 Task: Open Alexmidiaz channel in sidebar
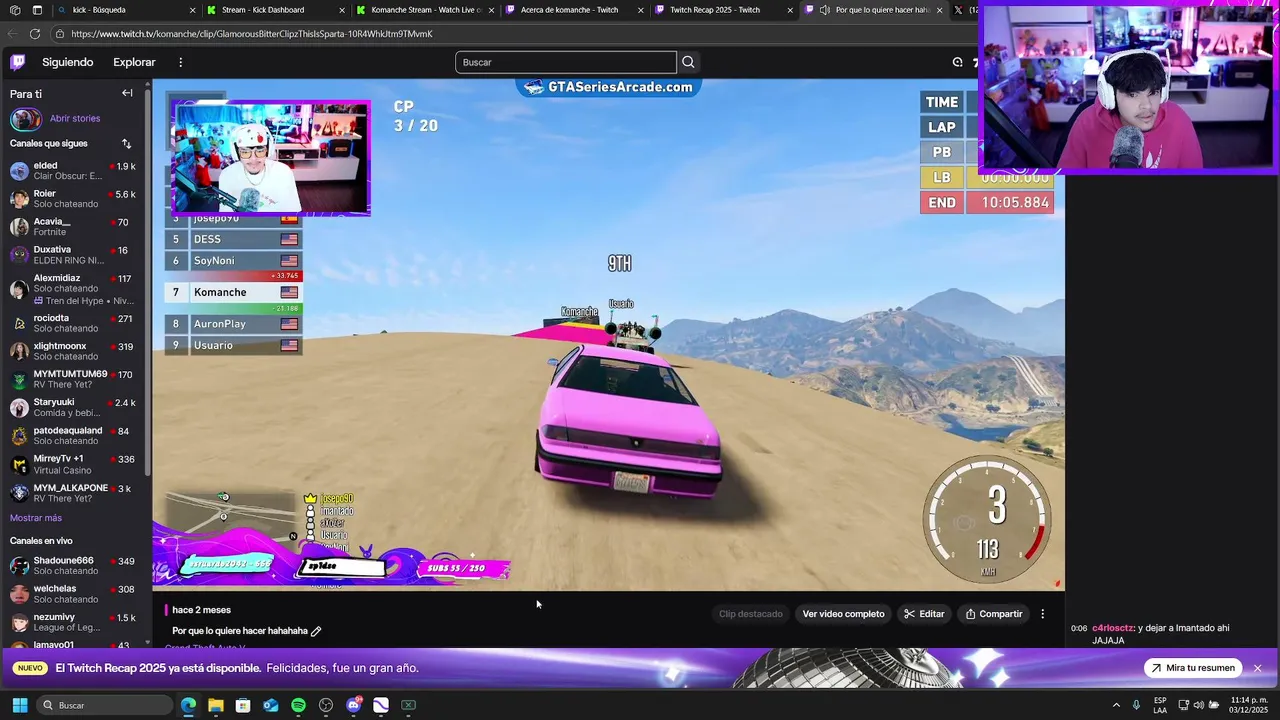(x=74, y=289)
